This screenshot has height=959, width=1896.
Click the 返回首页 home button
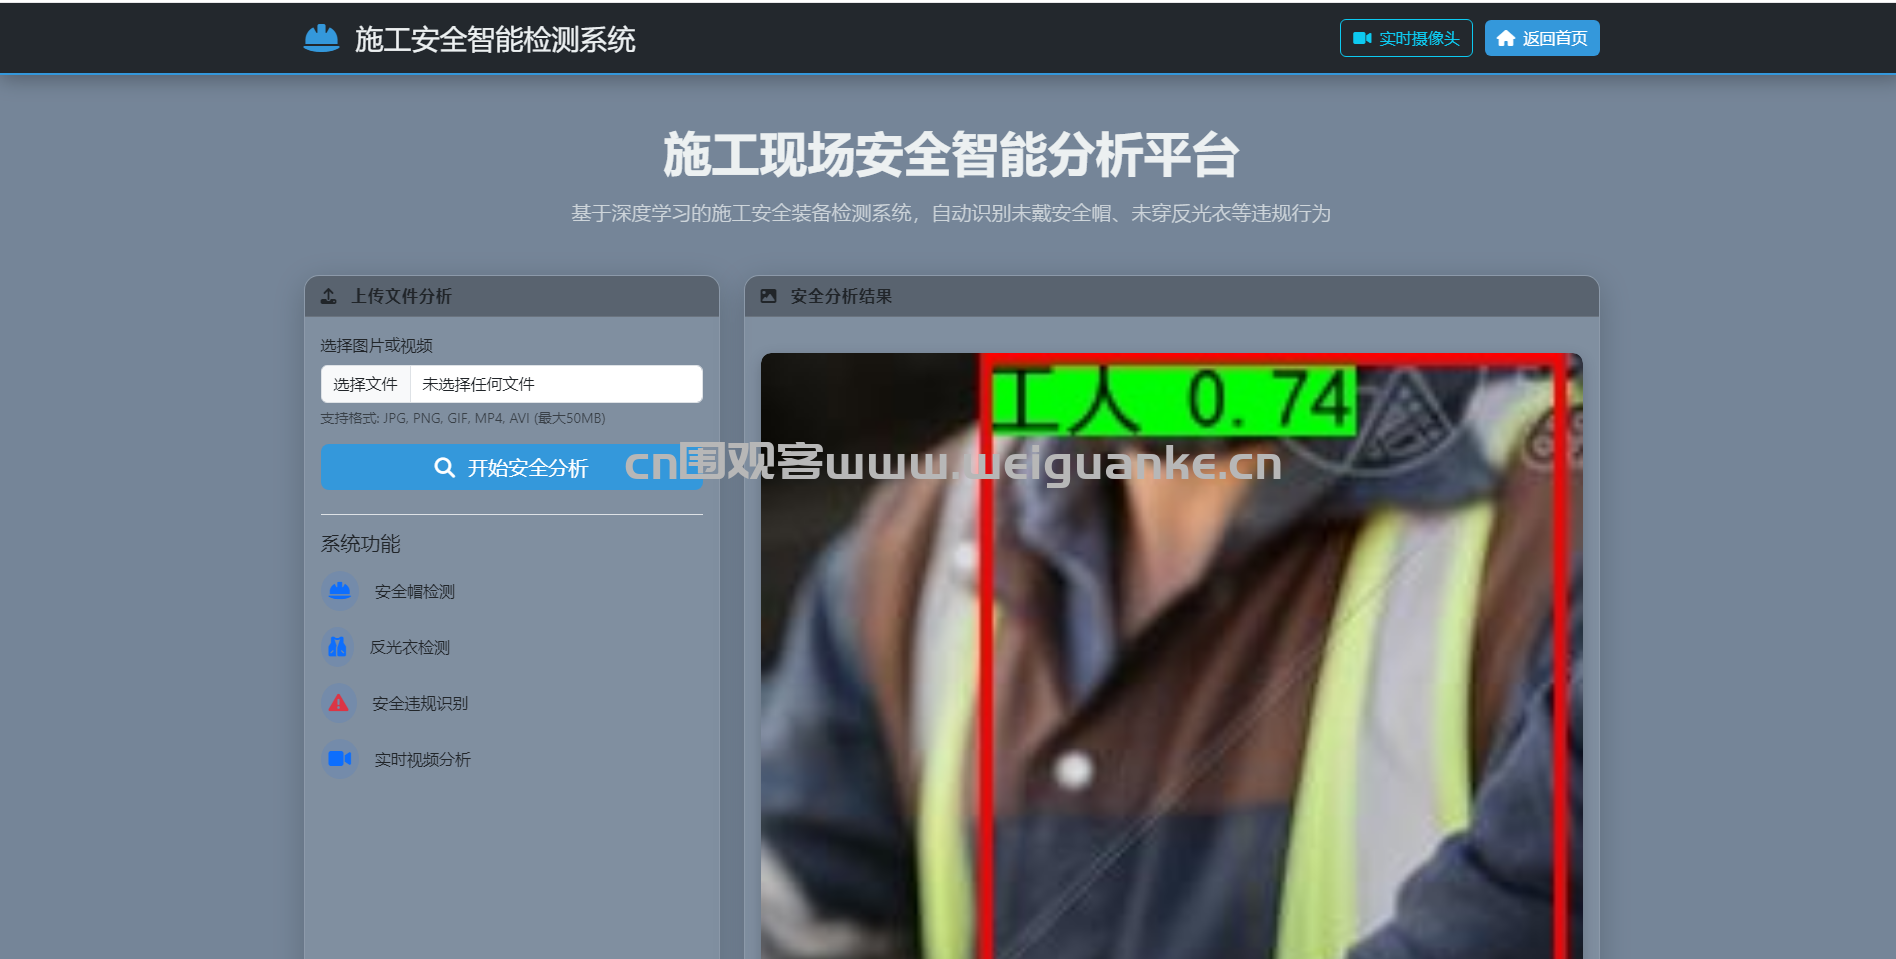(x=1542, y=38)
